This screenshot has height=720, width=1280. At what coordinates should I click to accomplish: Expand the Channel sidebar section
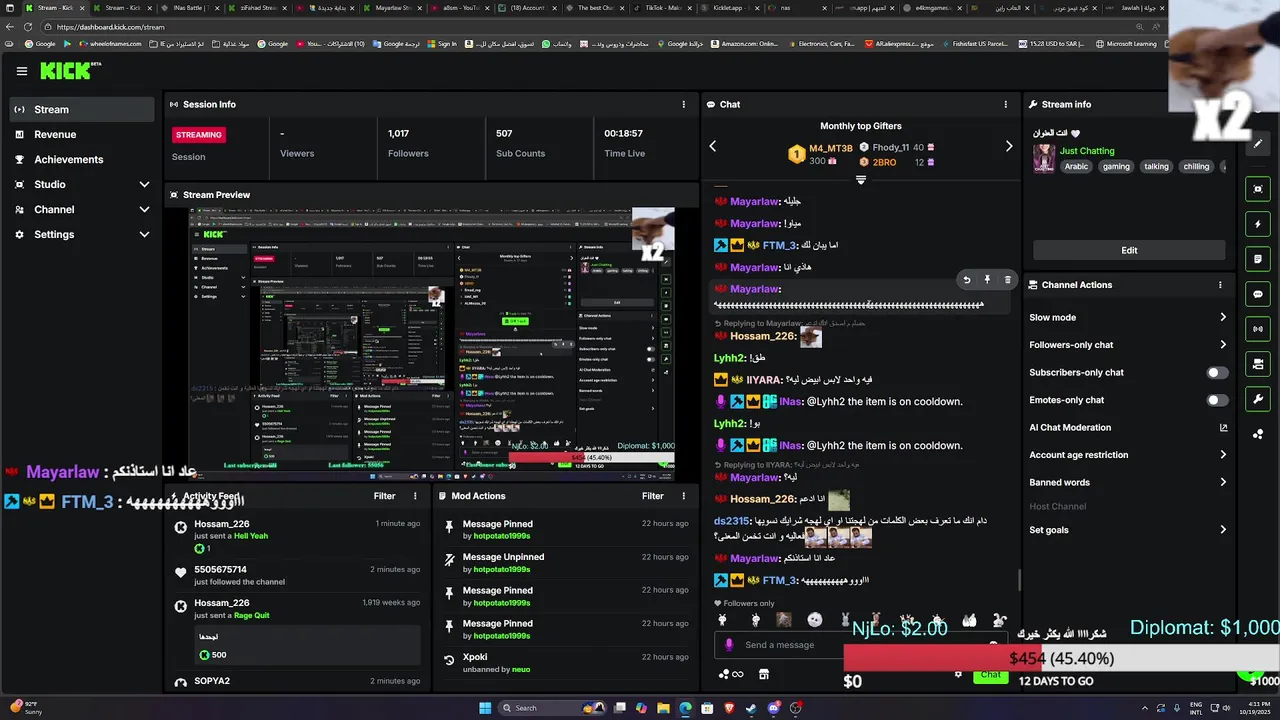(x=80, y=209)
